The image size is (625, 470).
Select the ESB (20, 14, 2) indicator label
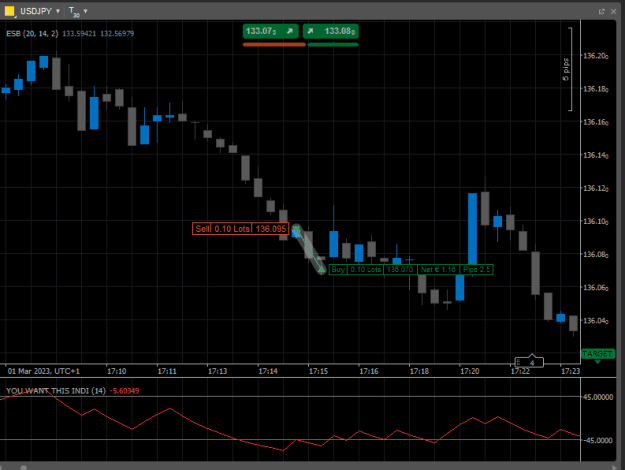click(32, 33)
